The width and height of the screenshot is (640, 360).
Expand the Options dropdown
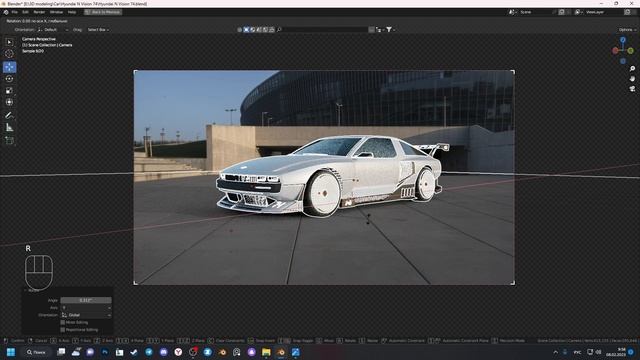627,30
